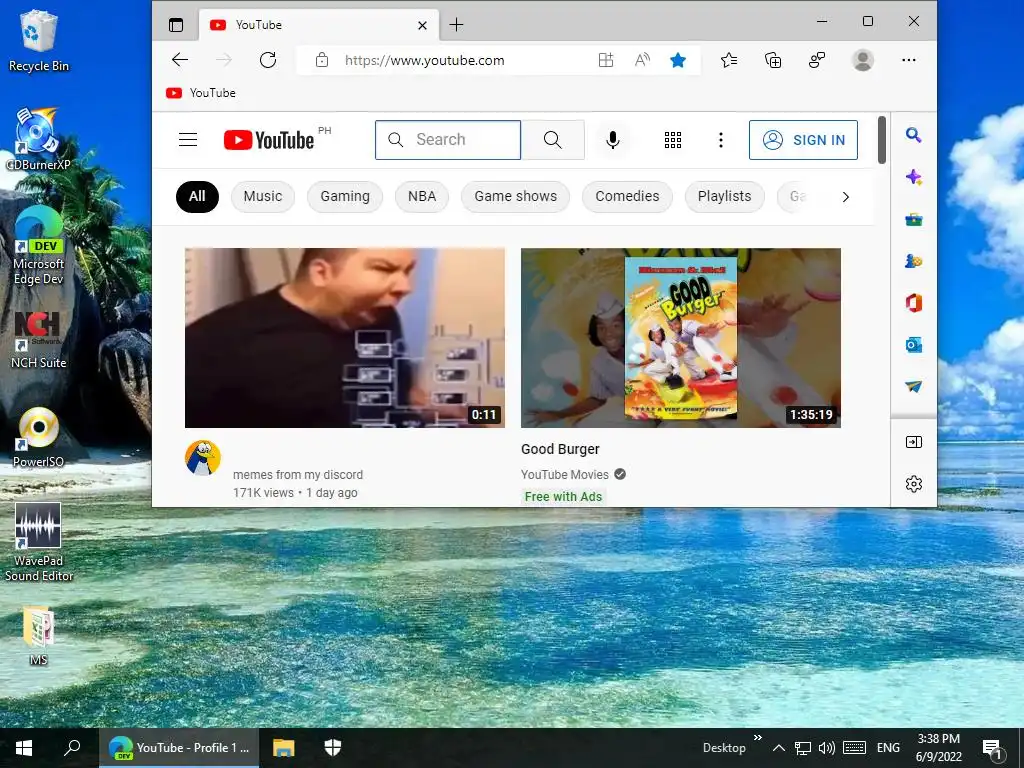Viewport: 1024px width, 768px height.
Task: Open the Tools briefcase icon in sidebar
Action: click(914, 219)
